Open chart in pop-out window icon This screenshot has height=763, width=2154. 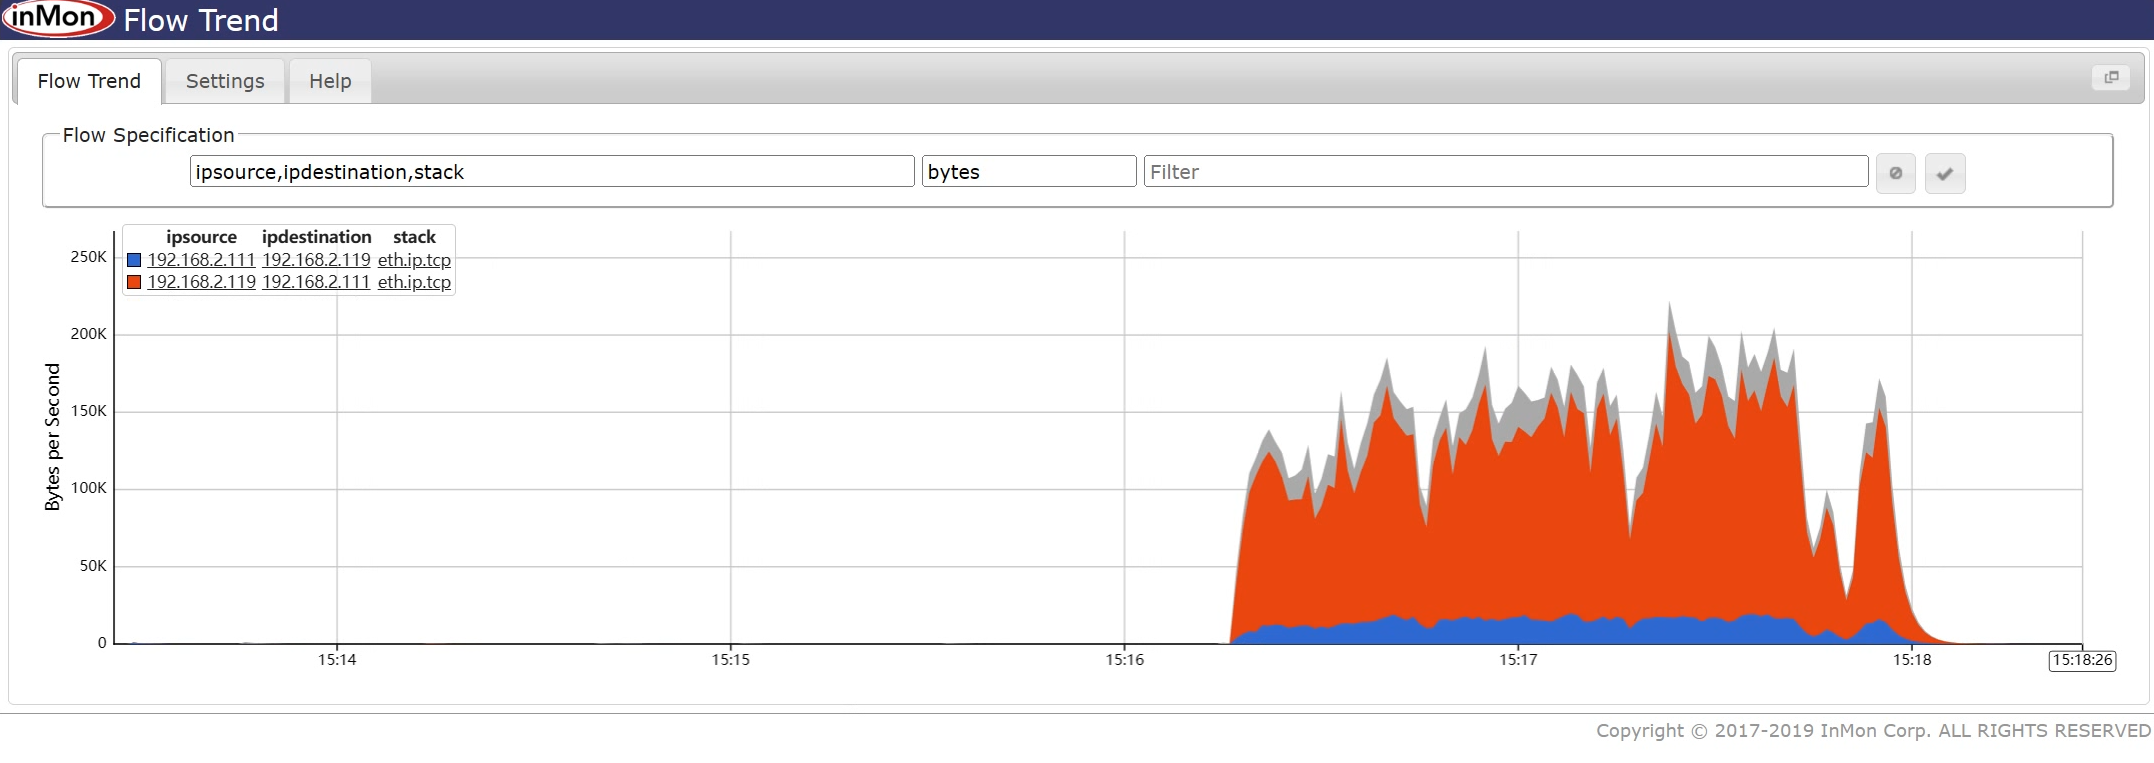pos(2111,78)
